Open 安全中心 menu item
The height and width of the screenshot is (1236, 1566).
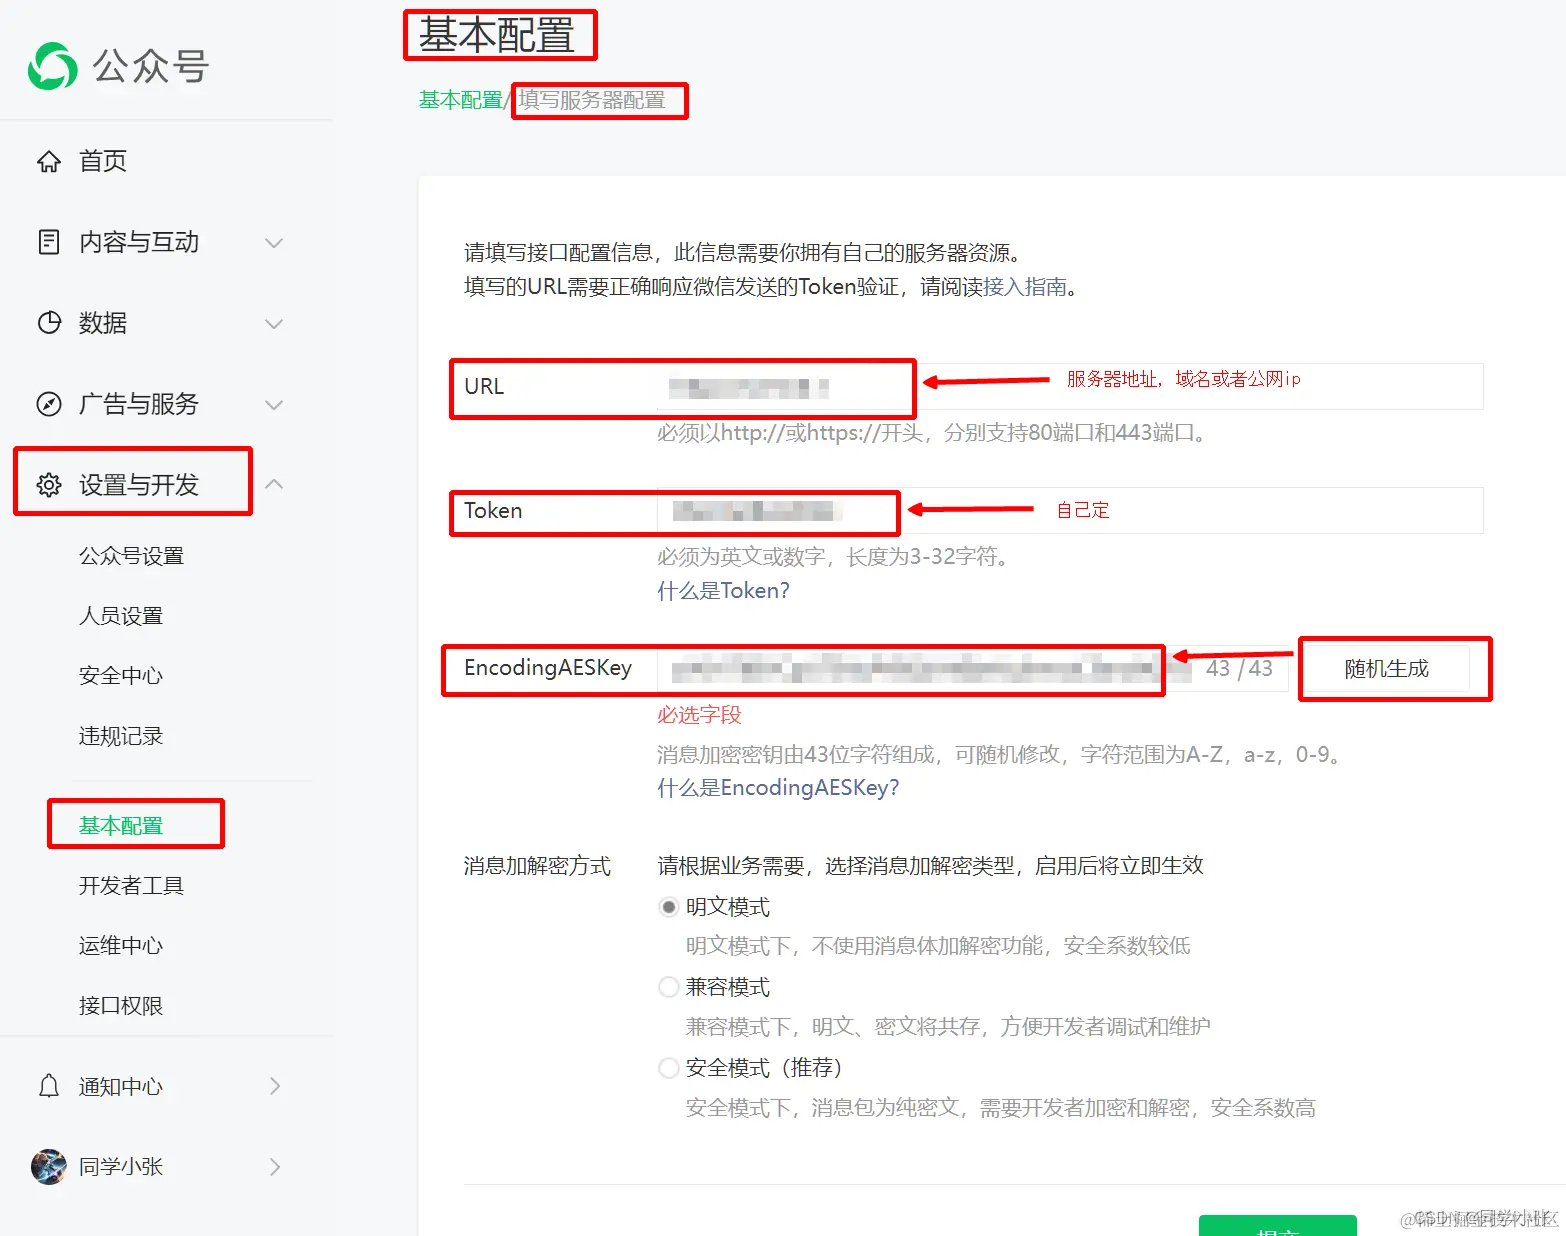pyautogui.click(x=121, y=676)
